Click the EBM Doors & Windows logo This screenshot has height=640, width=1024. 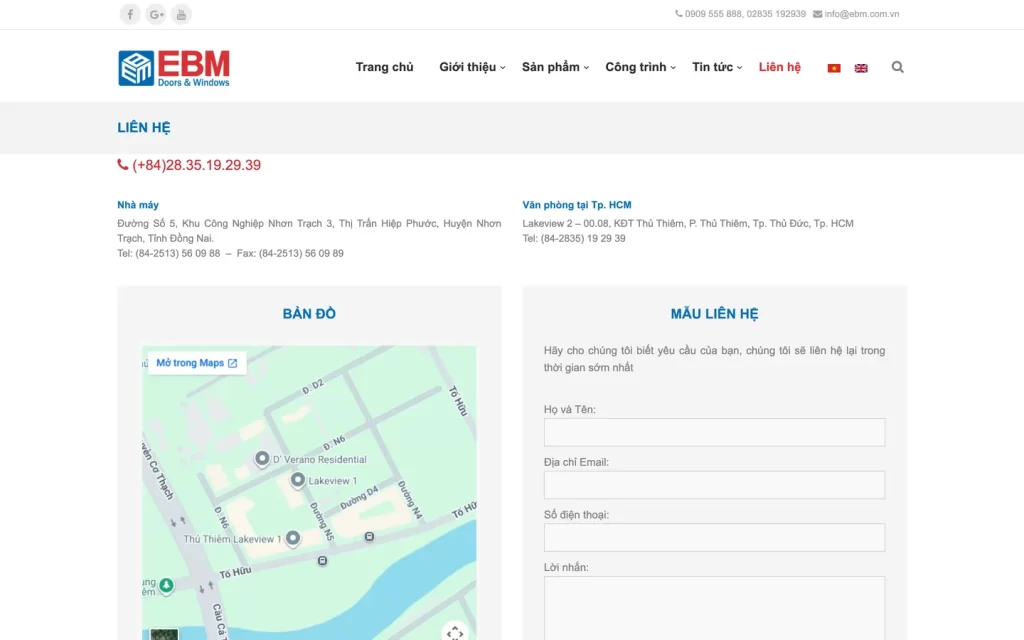click(174, 68)
